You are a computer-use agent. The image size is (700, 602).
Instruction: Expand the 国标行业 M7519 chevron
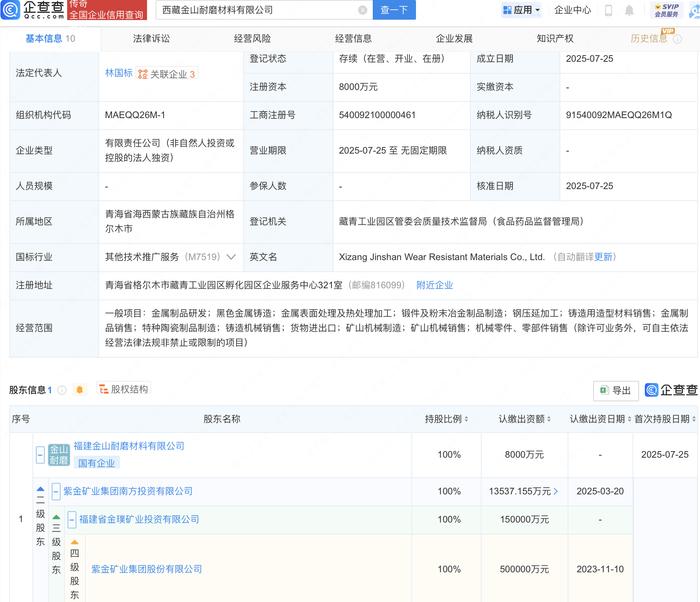[x=231, y=257]
